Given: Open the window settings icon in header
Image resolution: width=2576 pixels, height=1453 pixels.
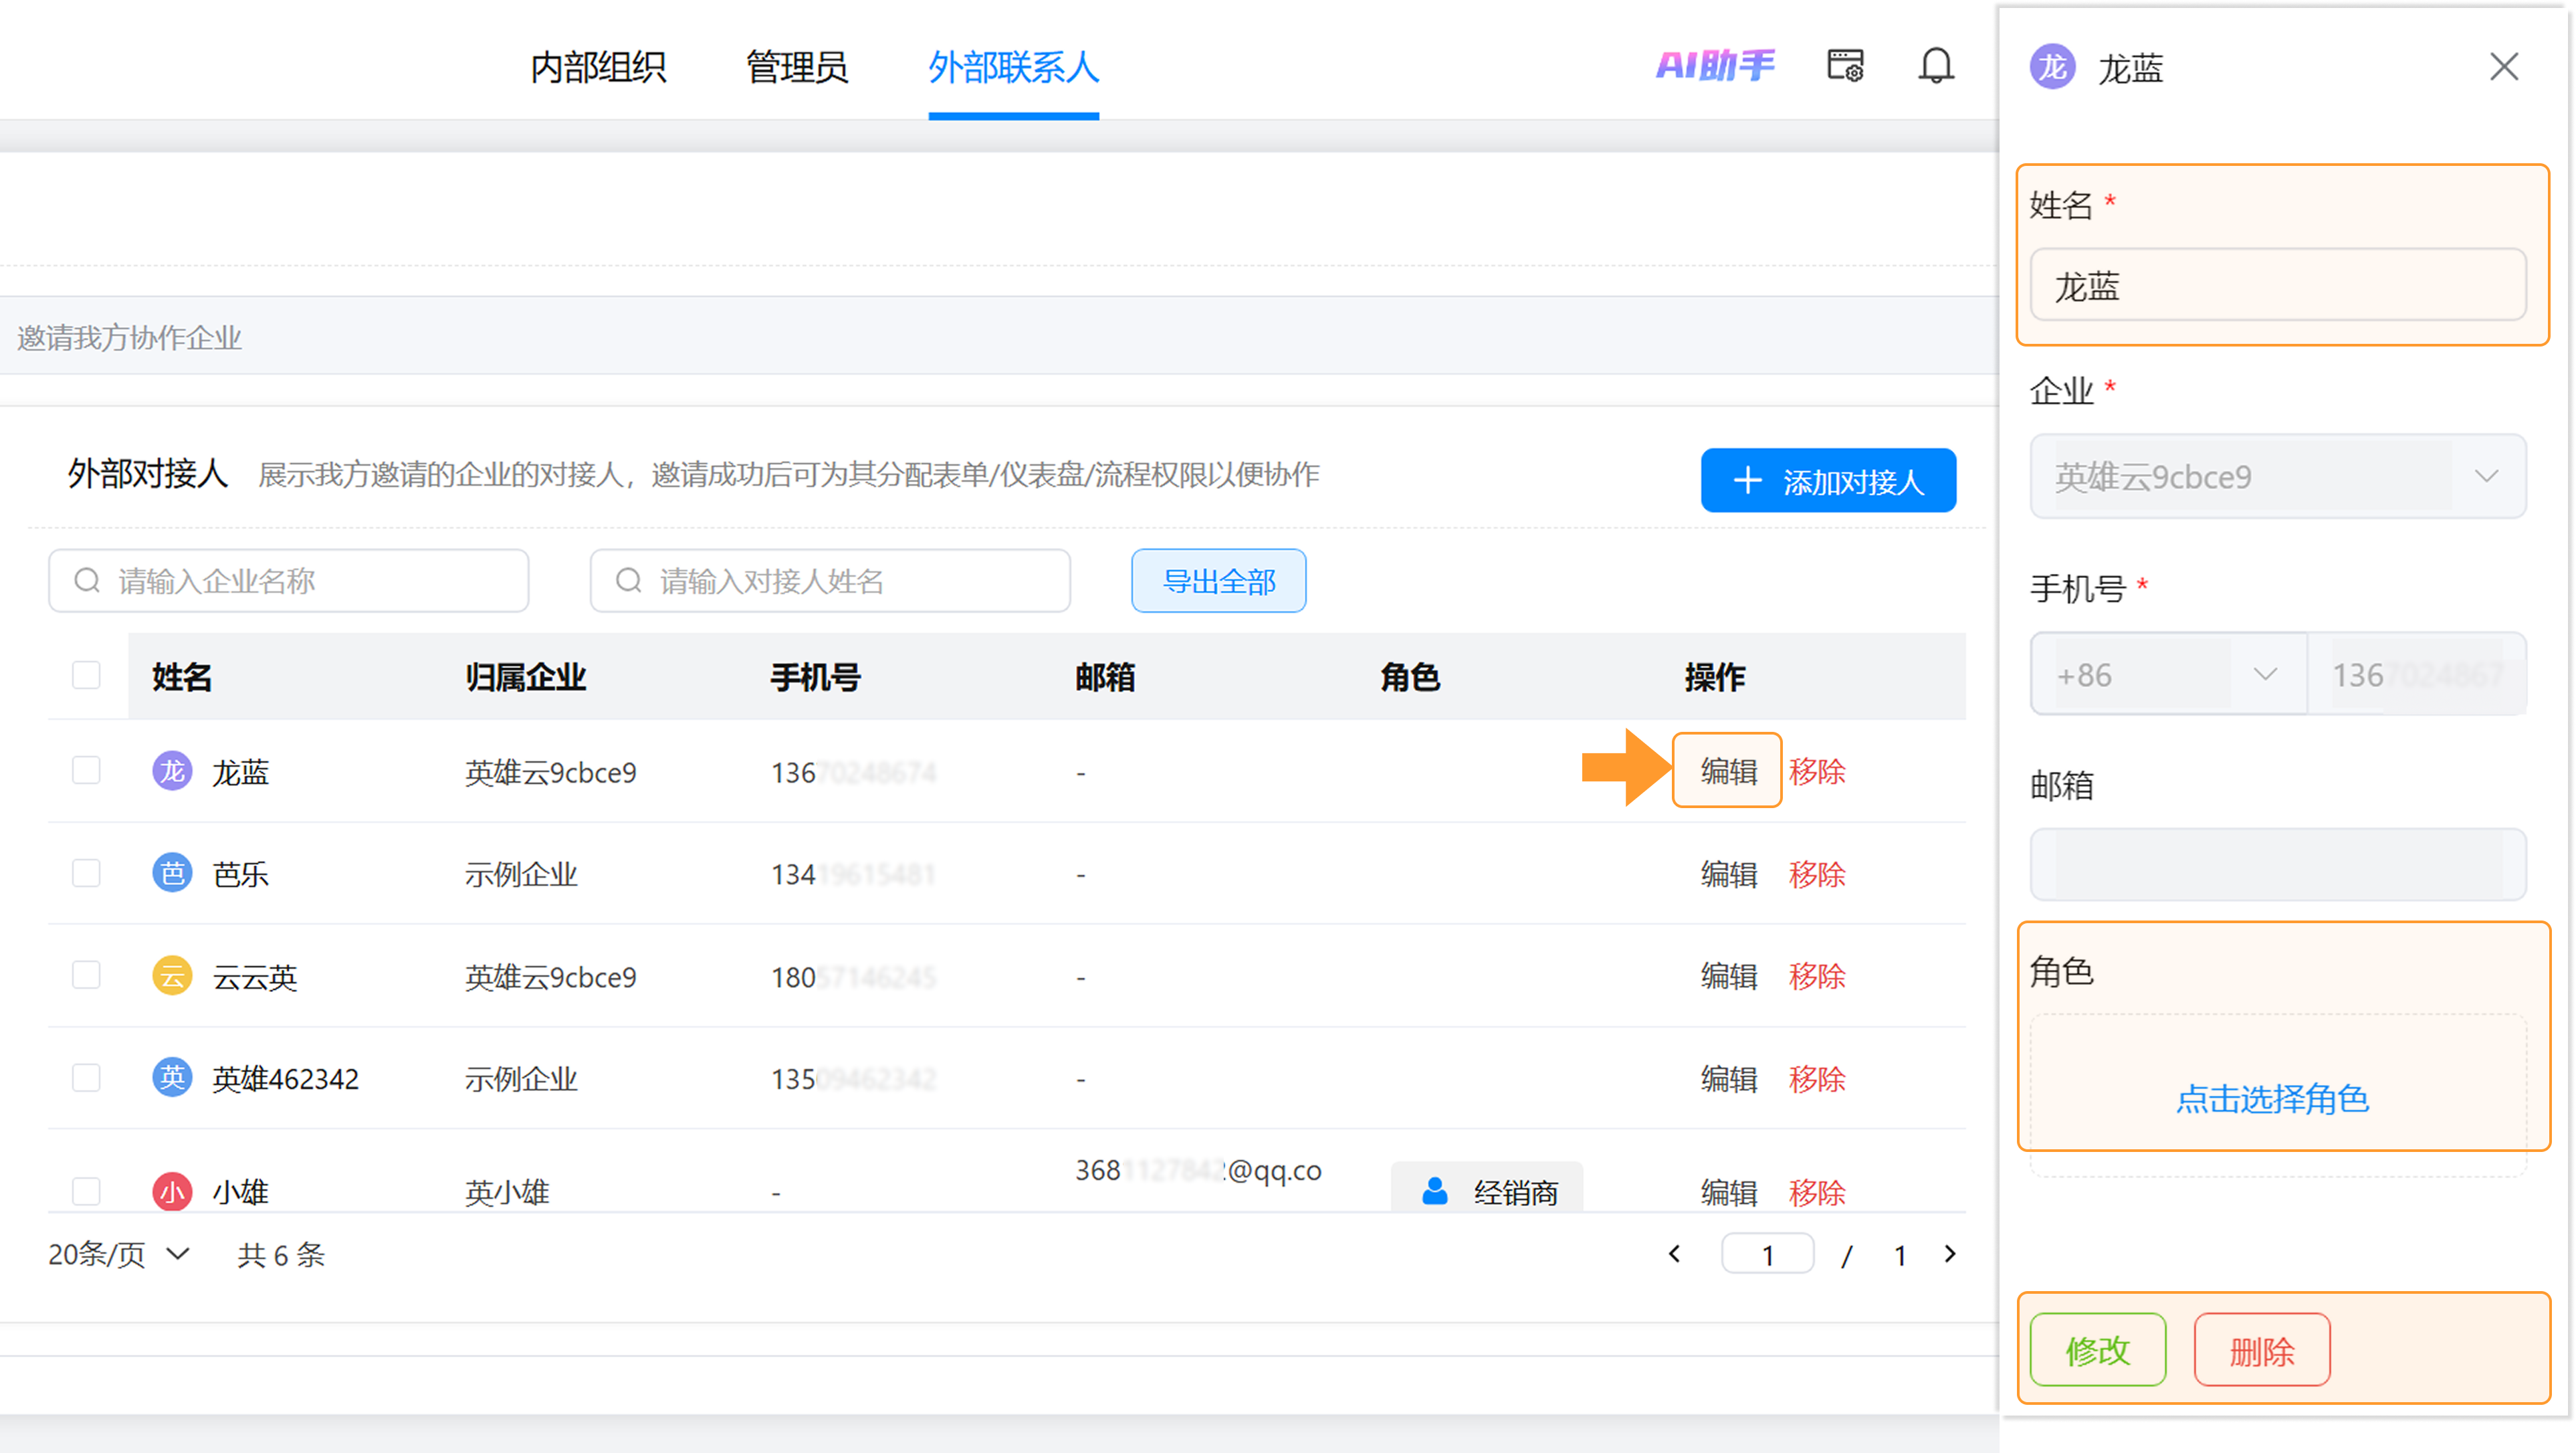Looking at the screenshot, I should pos(1845,66).
